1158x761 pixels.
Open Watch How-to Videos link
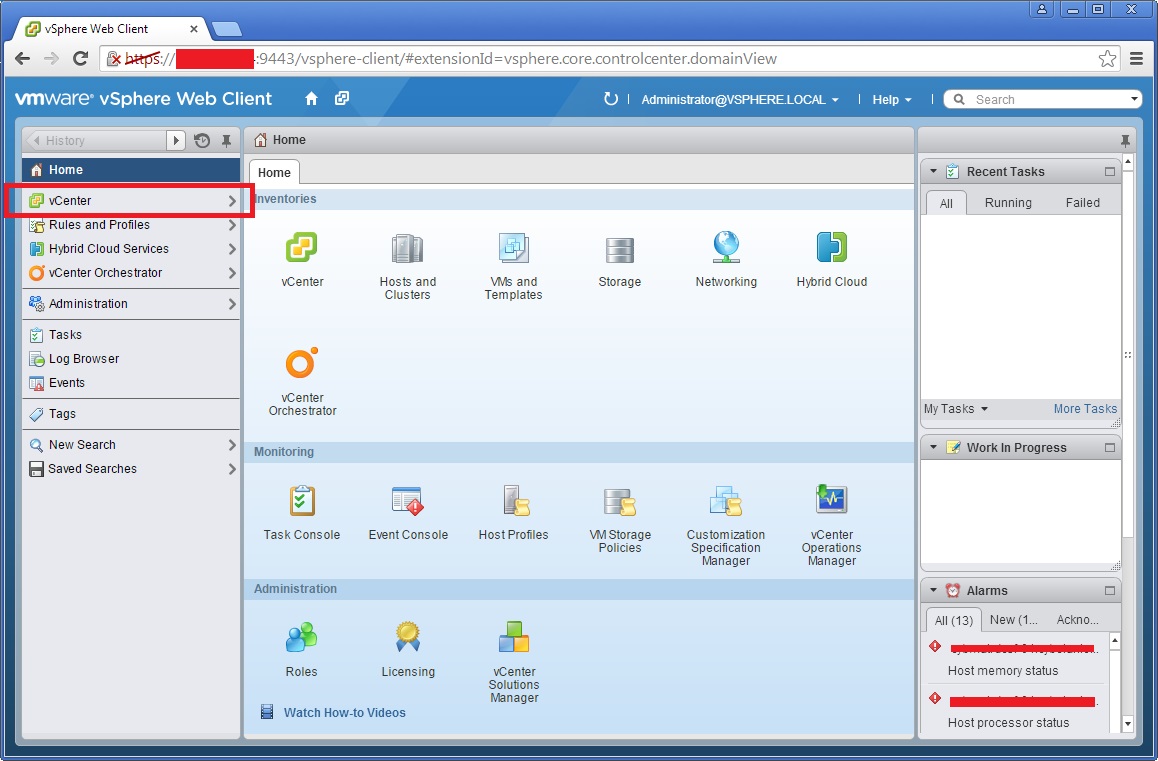pyautogui.click(x=344, y=712)
